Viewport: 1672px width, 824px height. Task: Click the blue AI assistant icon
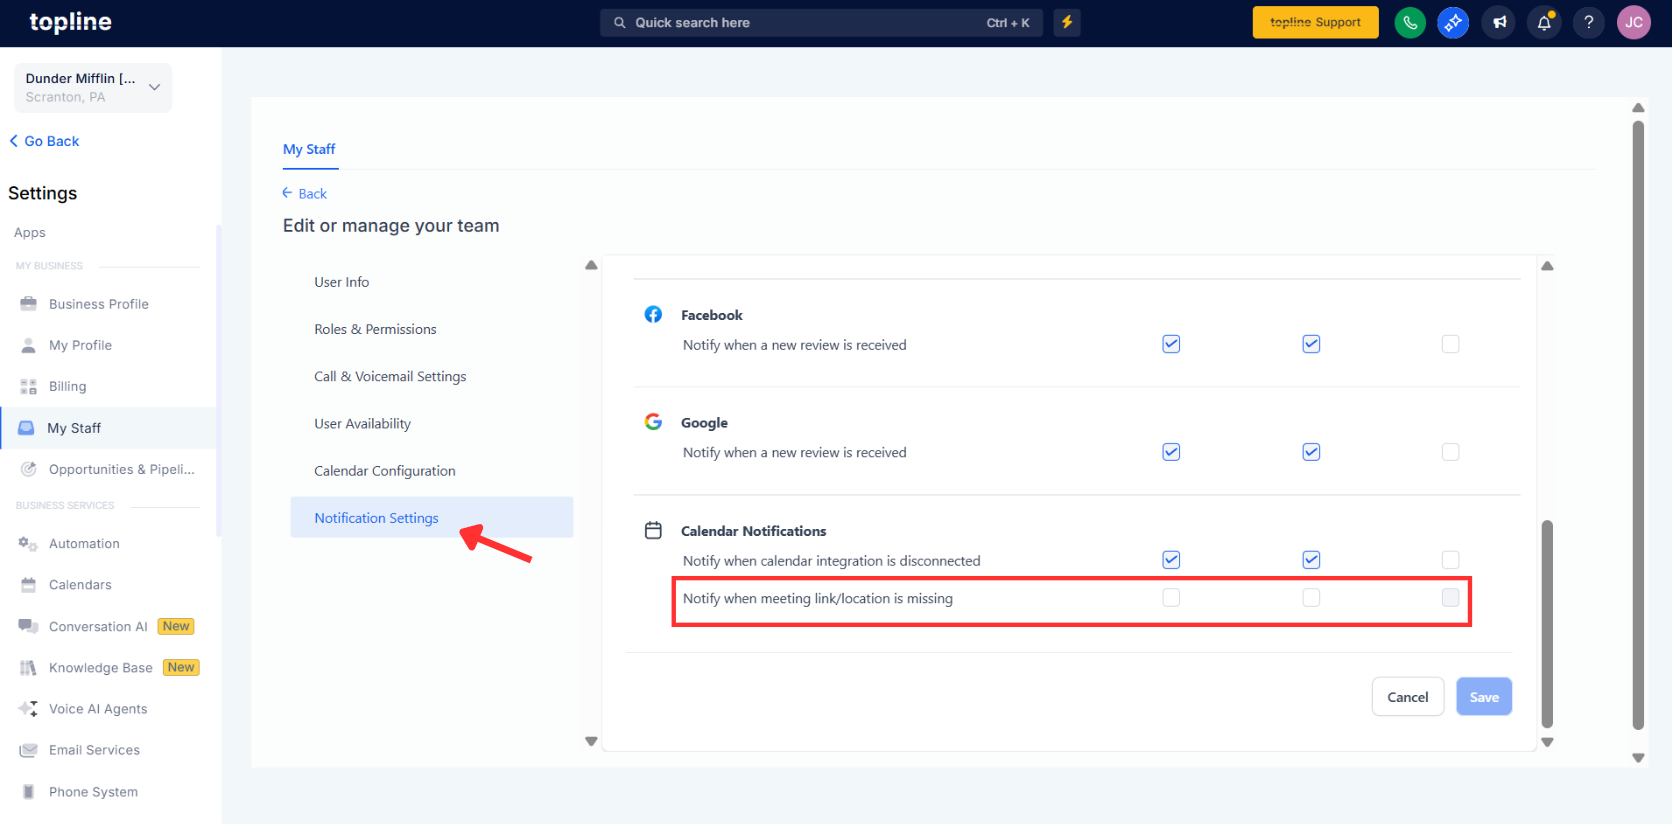[1453, 22]
